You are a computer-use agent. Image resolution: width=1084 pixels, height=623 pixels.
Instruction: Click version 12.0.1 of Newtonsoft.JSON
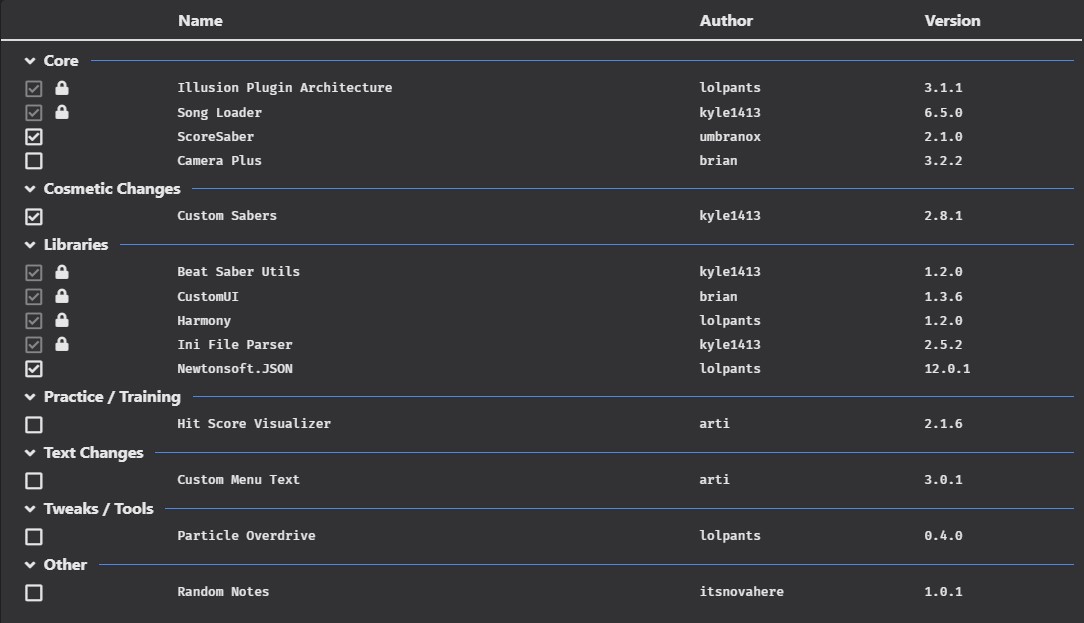(x=947, y=369)
